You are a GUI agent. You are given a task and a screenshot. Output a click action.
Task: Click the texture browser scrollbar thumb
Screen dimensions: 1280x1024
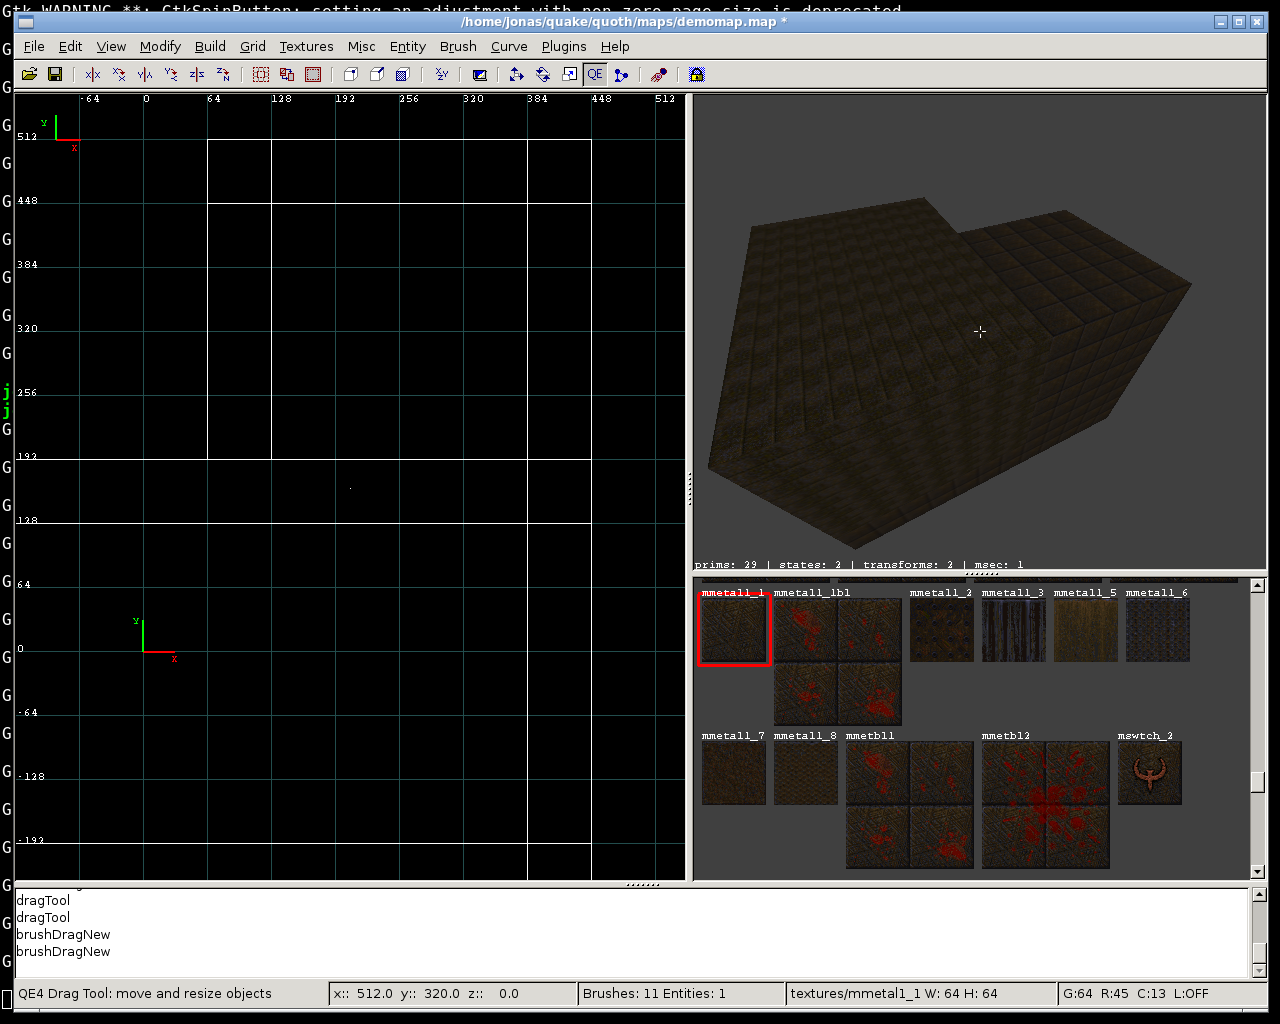[1258, 782]
